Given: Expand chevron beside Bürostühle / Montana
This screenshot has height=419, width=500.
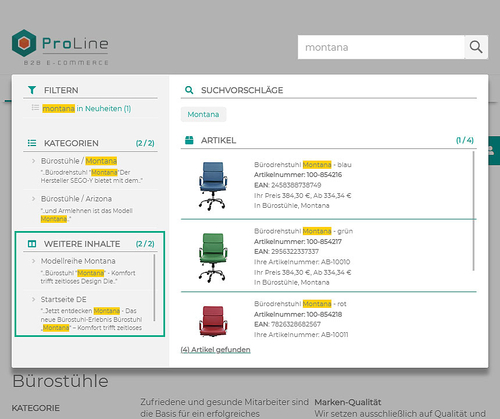Looking at the screenshot, I should [x=33, y=161].
